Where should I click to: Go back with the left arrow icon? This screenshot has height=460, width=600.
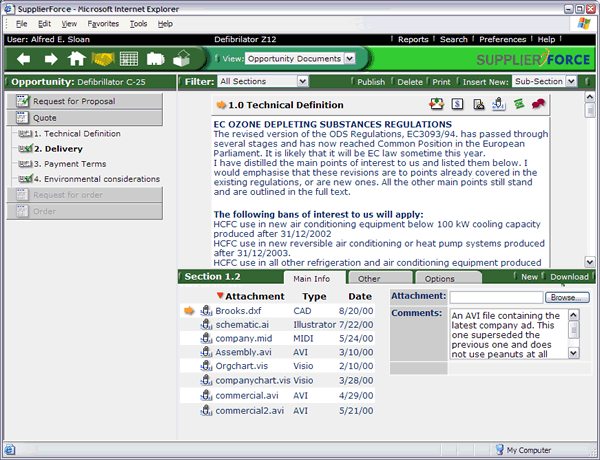(24, 59)
